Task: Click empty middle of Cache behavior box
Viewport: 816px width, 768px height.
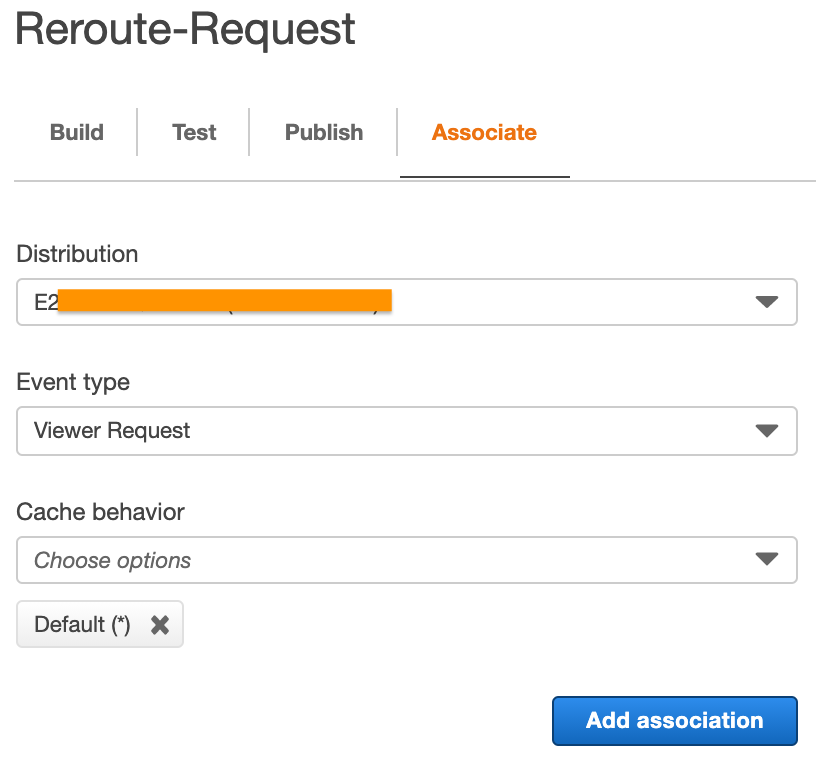Action: coord(468,560)
